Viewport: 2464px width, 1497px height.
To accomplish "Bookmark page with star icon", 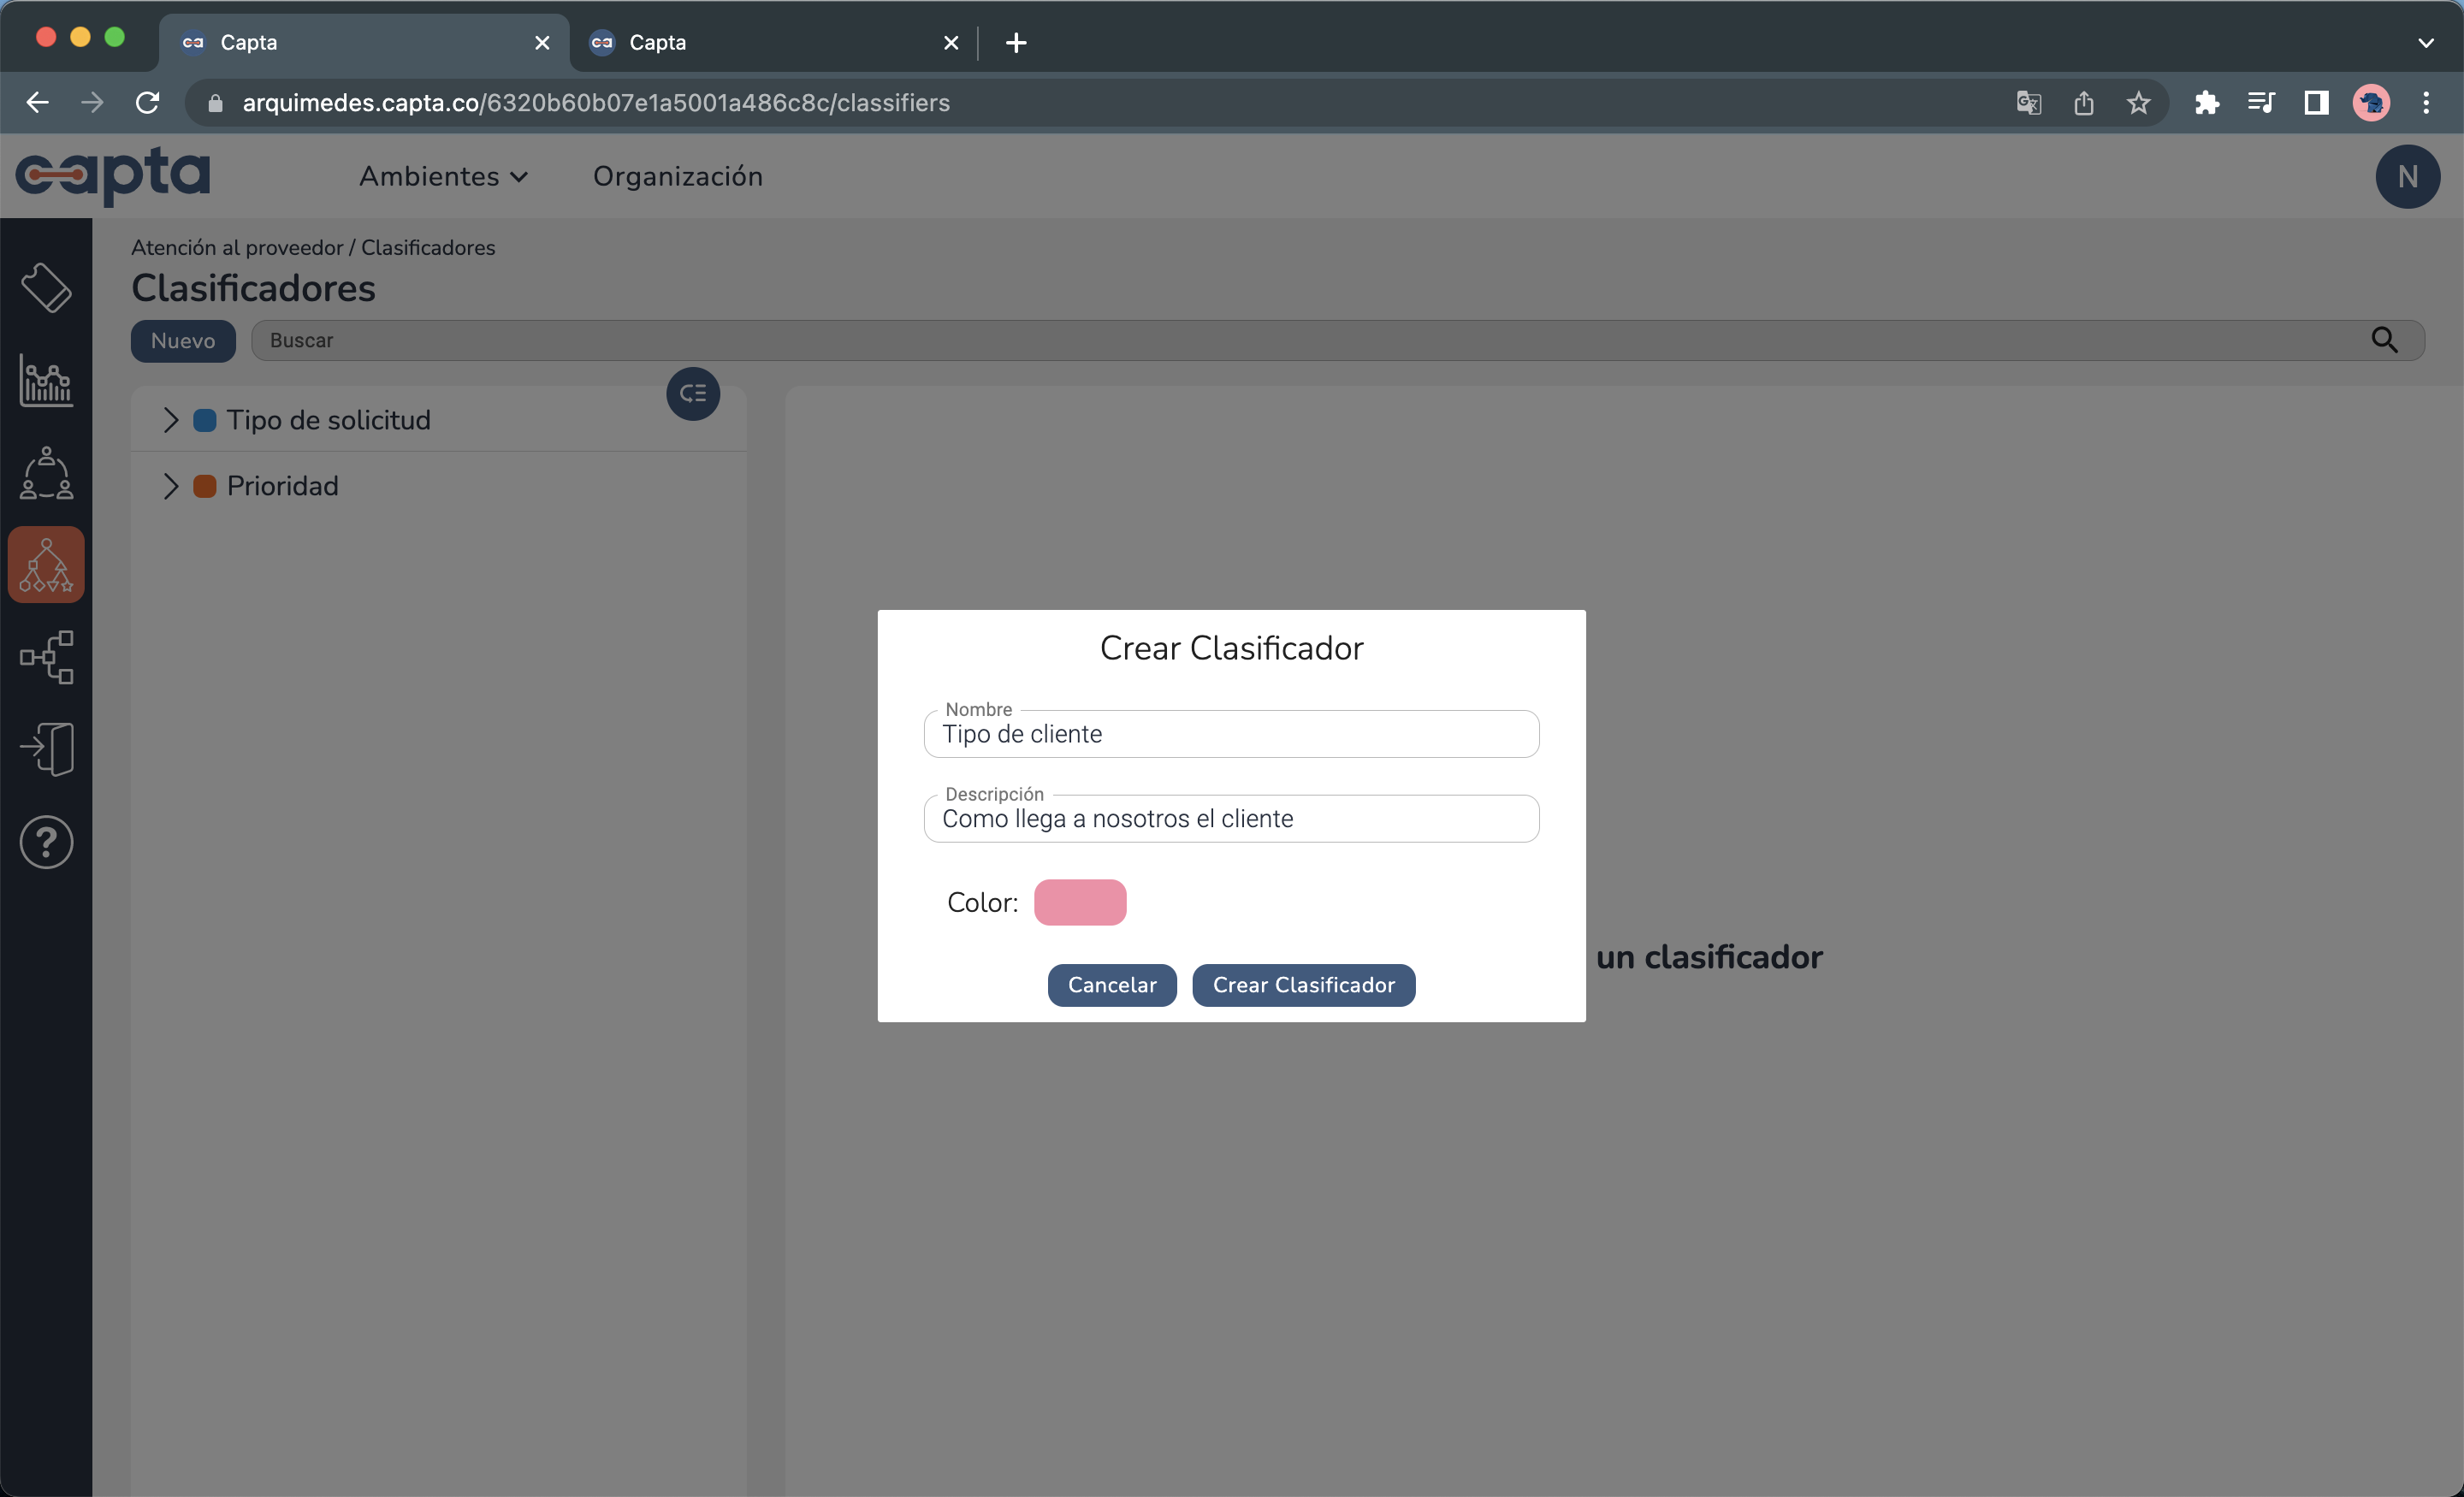I will [x=2138, y=103].
